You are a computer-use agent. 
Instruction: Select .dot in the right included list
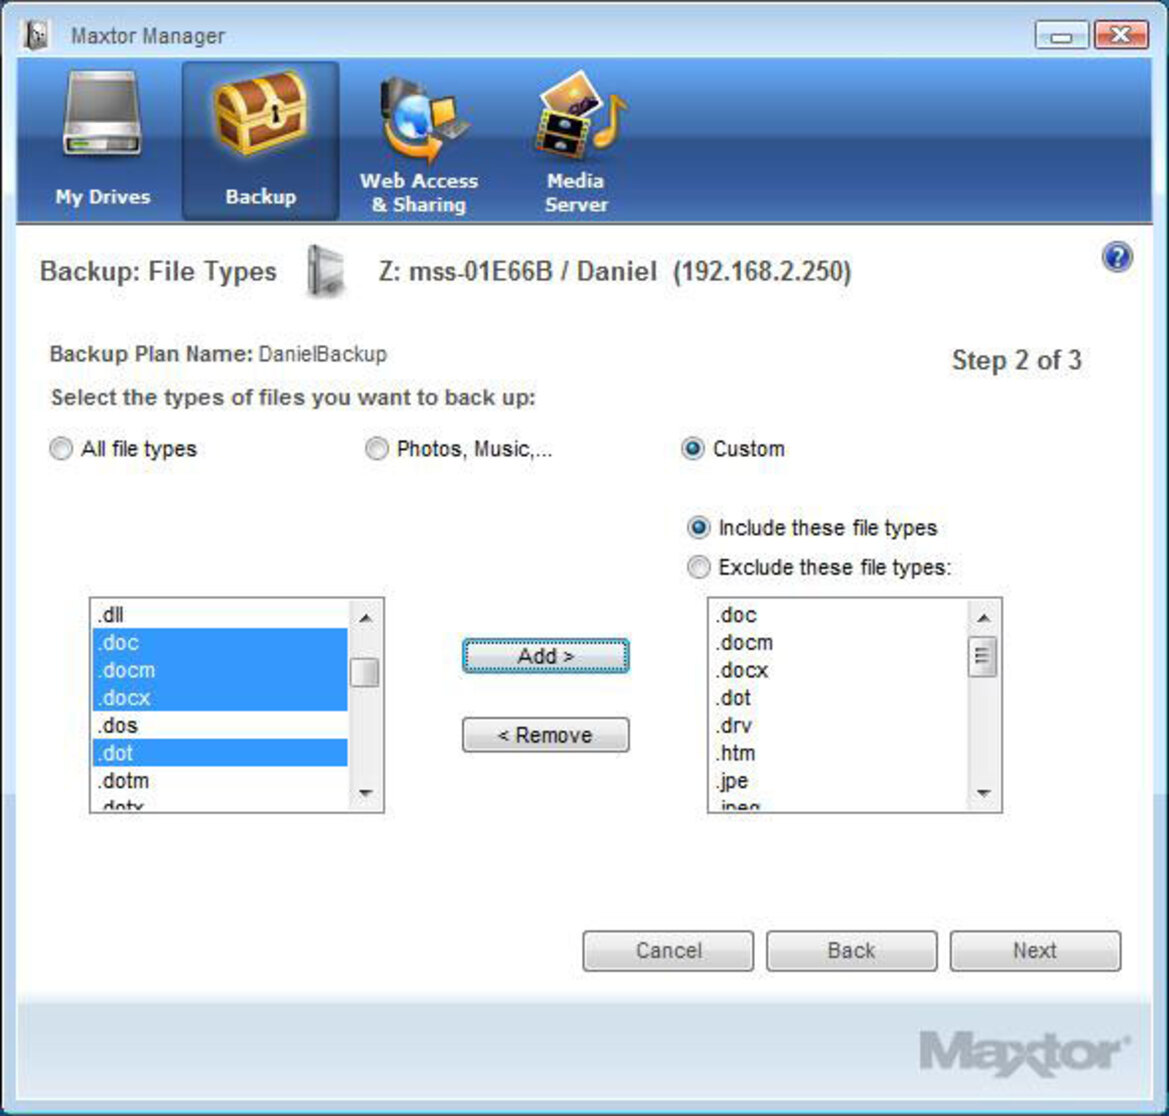tap(838, 698)
